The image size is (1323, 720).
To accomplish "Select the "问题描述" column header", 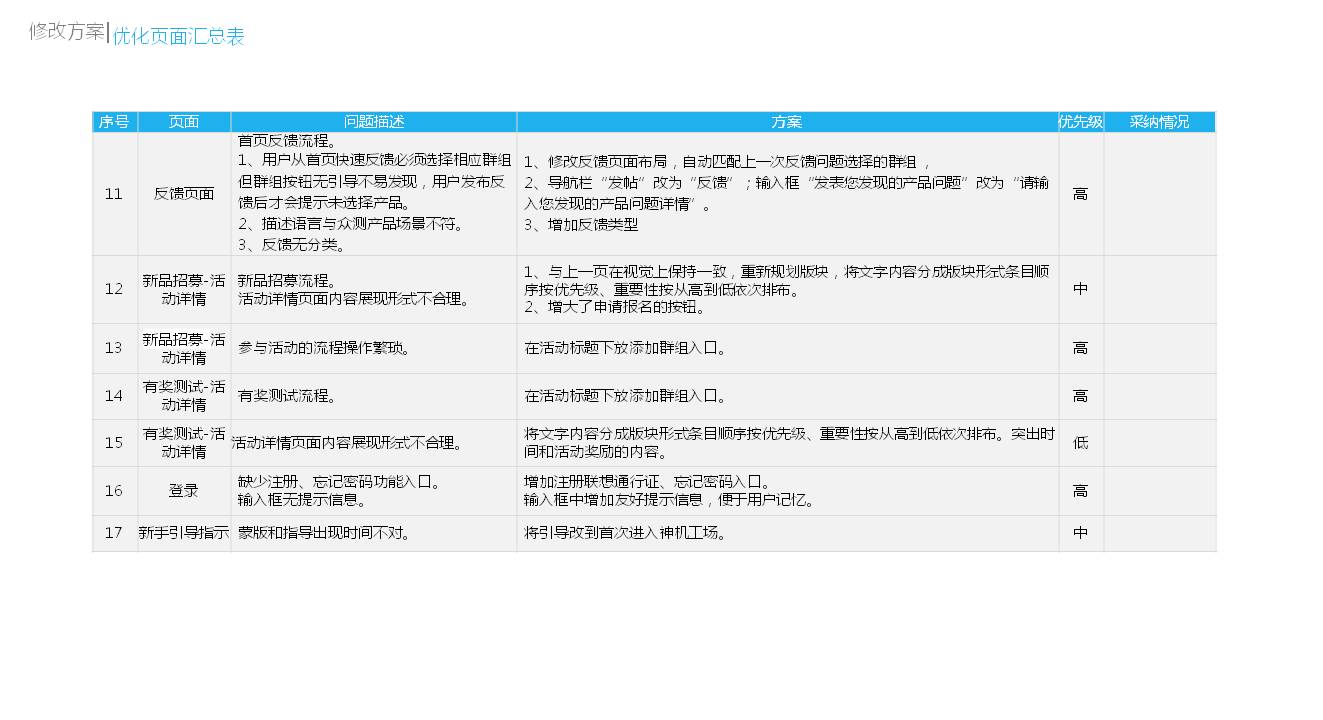I will tap(374, 122).
